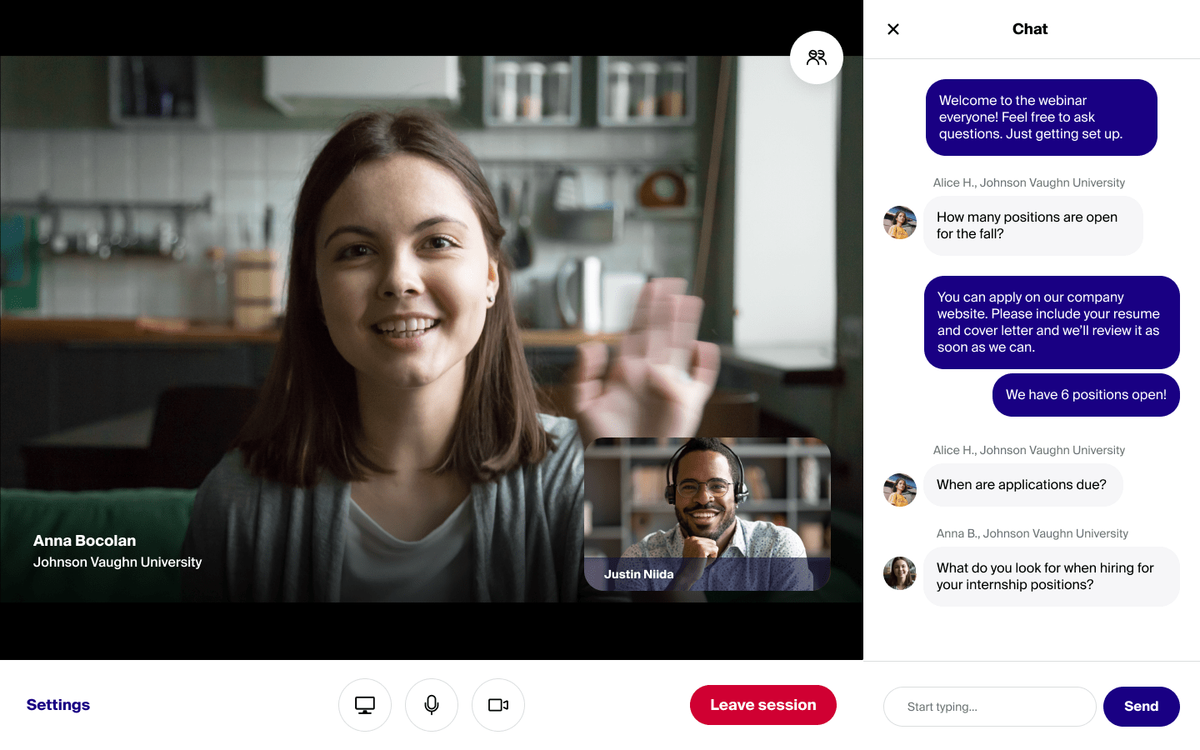Screen dimensions: 1200x750
Task: Click Anna Bocolan's name label
Action: tap(84, 540)
